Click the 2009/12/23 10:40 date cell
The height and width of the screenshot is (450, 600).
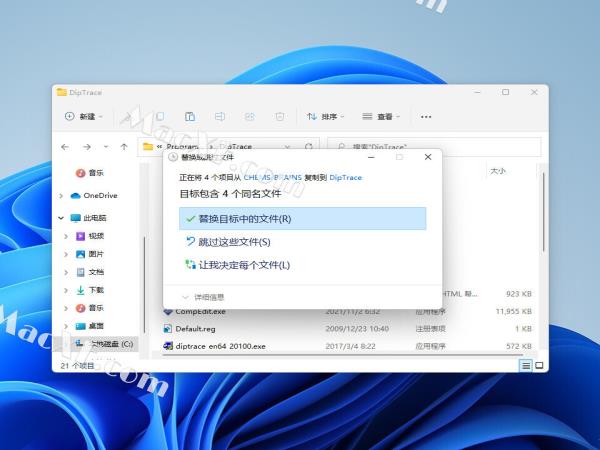(x=357, y=329)
